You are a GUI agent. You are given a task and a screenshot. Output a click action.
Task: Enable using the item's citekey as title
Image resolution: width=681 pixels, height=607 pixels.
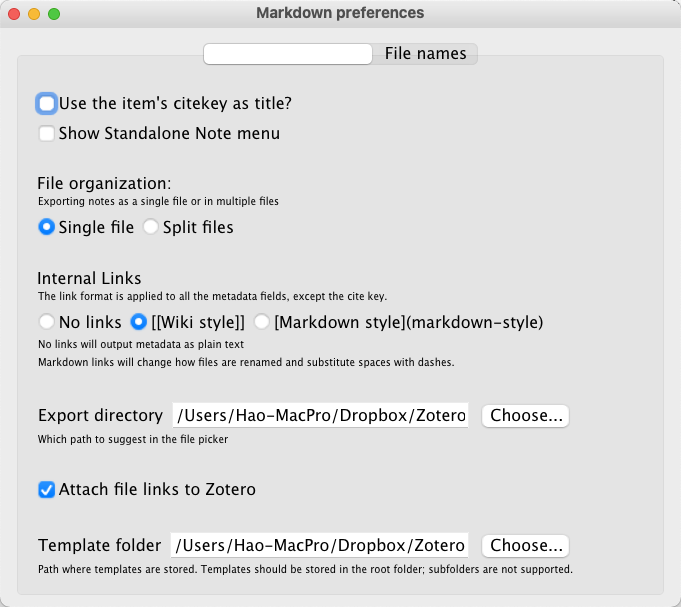coord(47,103)
